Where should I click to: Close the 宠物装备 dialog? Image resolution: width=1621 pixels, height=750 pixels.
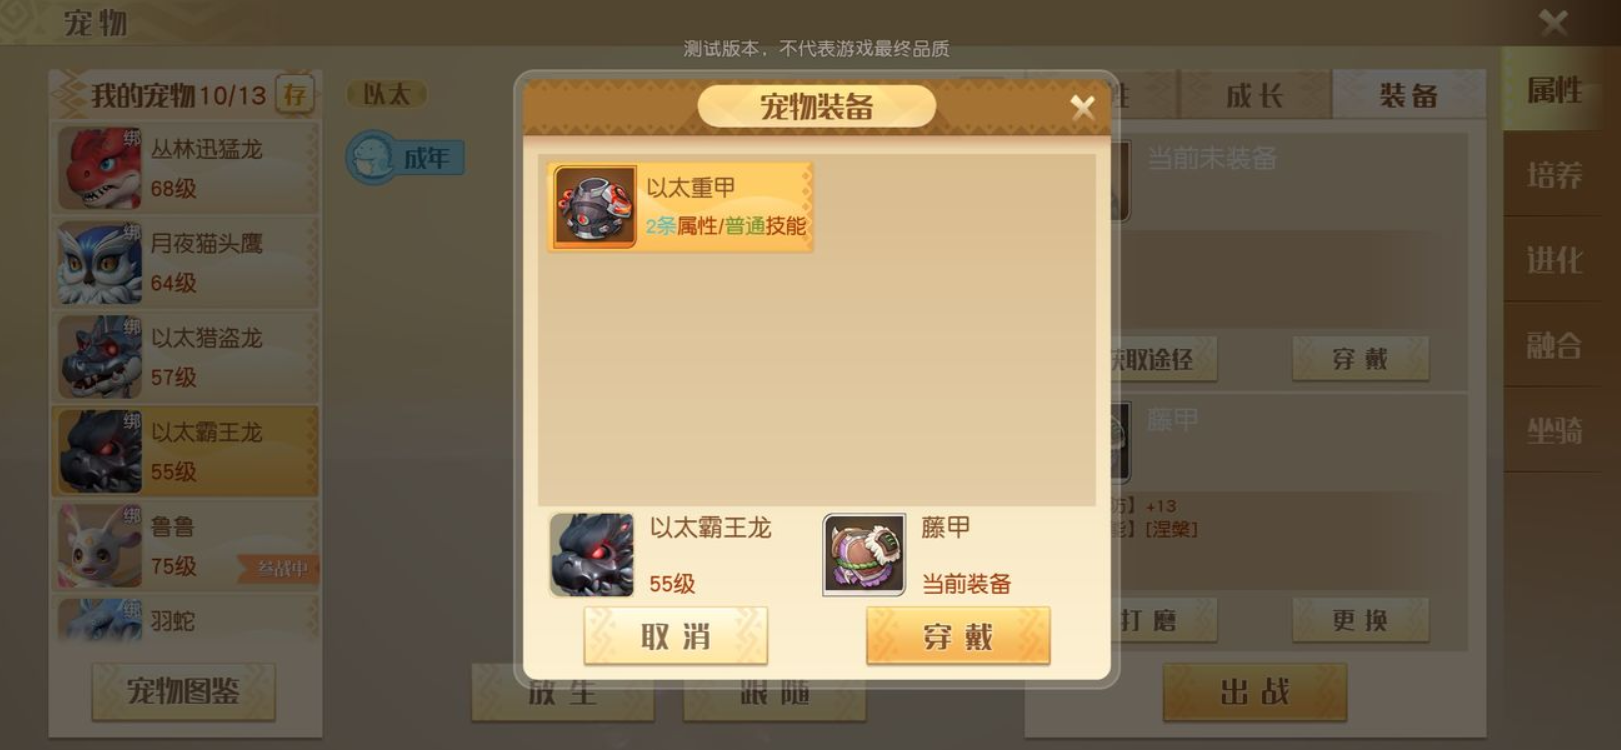tap(1082, 107)
